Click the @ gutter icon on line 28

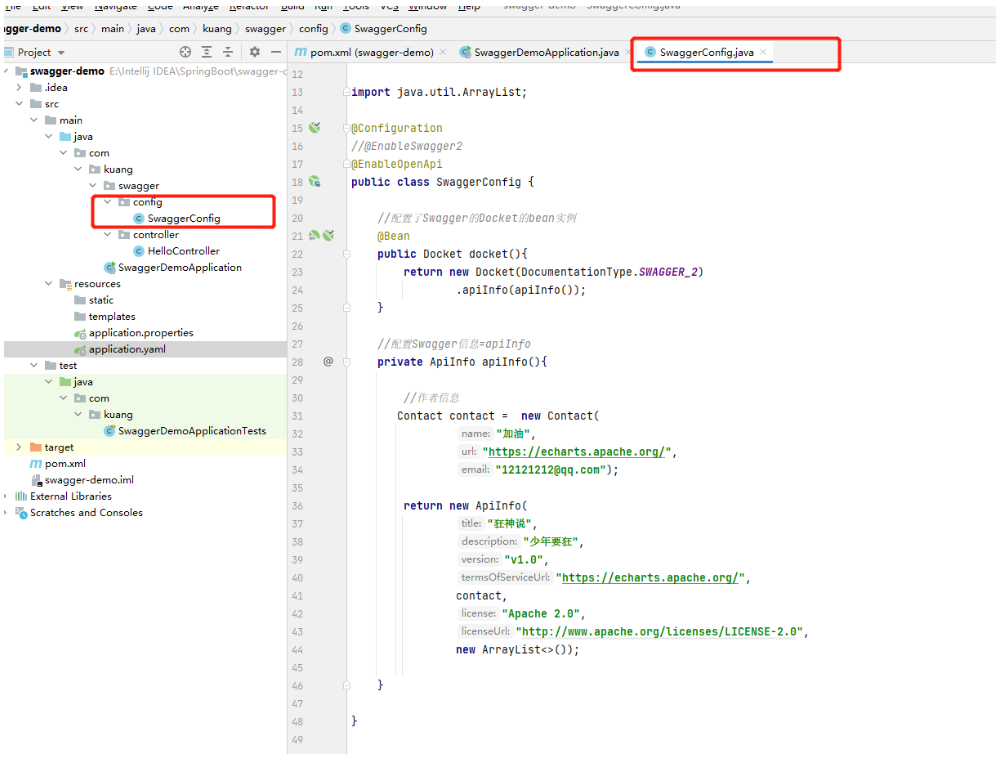[x=327, y=362]
